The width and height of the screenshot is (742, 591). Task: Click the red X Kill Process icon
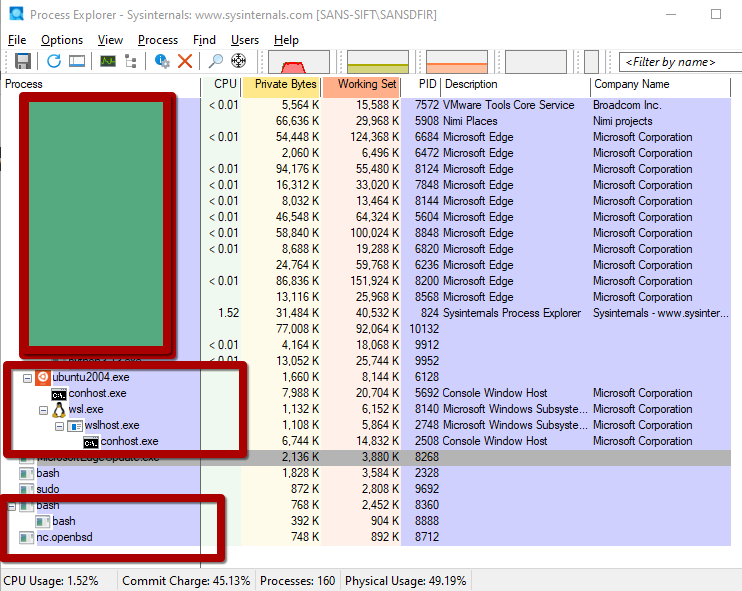[185, 62]
